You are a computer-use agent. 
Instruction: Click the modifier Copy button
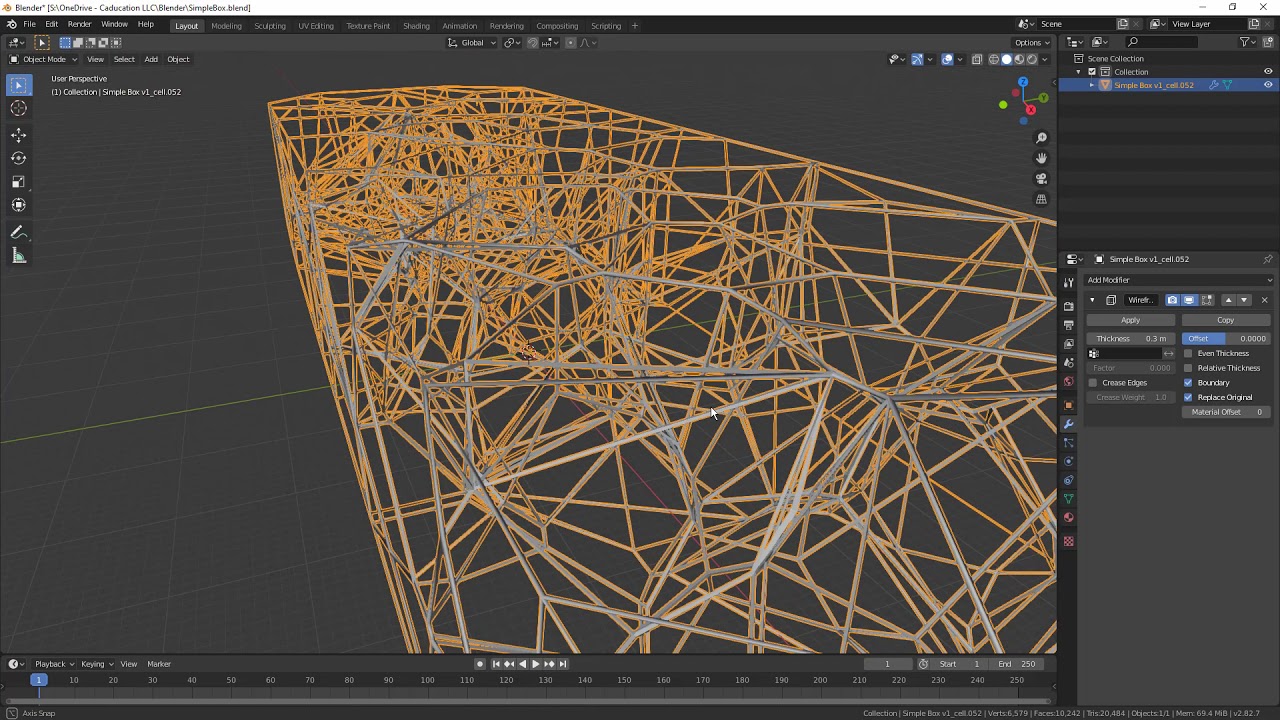pos(1225,320)
